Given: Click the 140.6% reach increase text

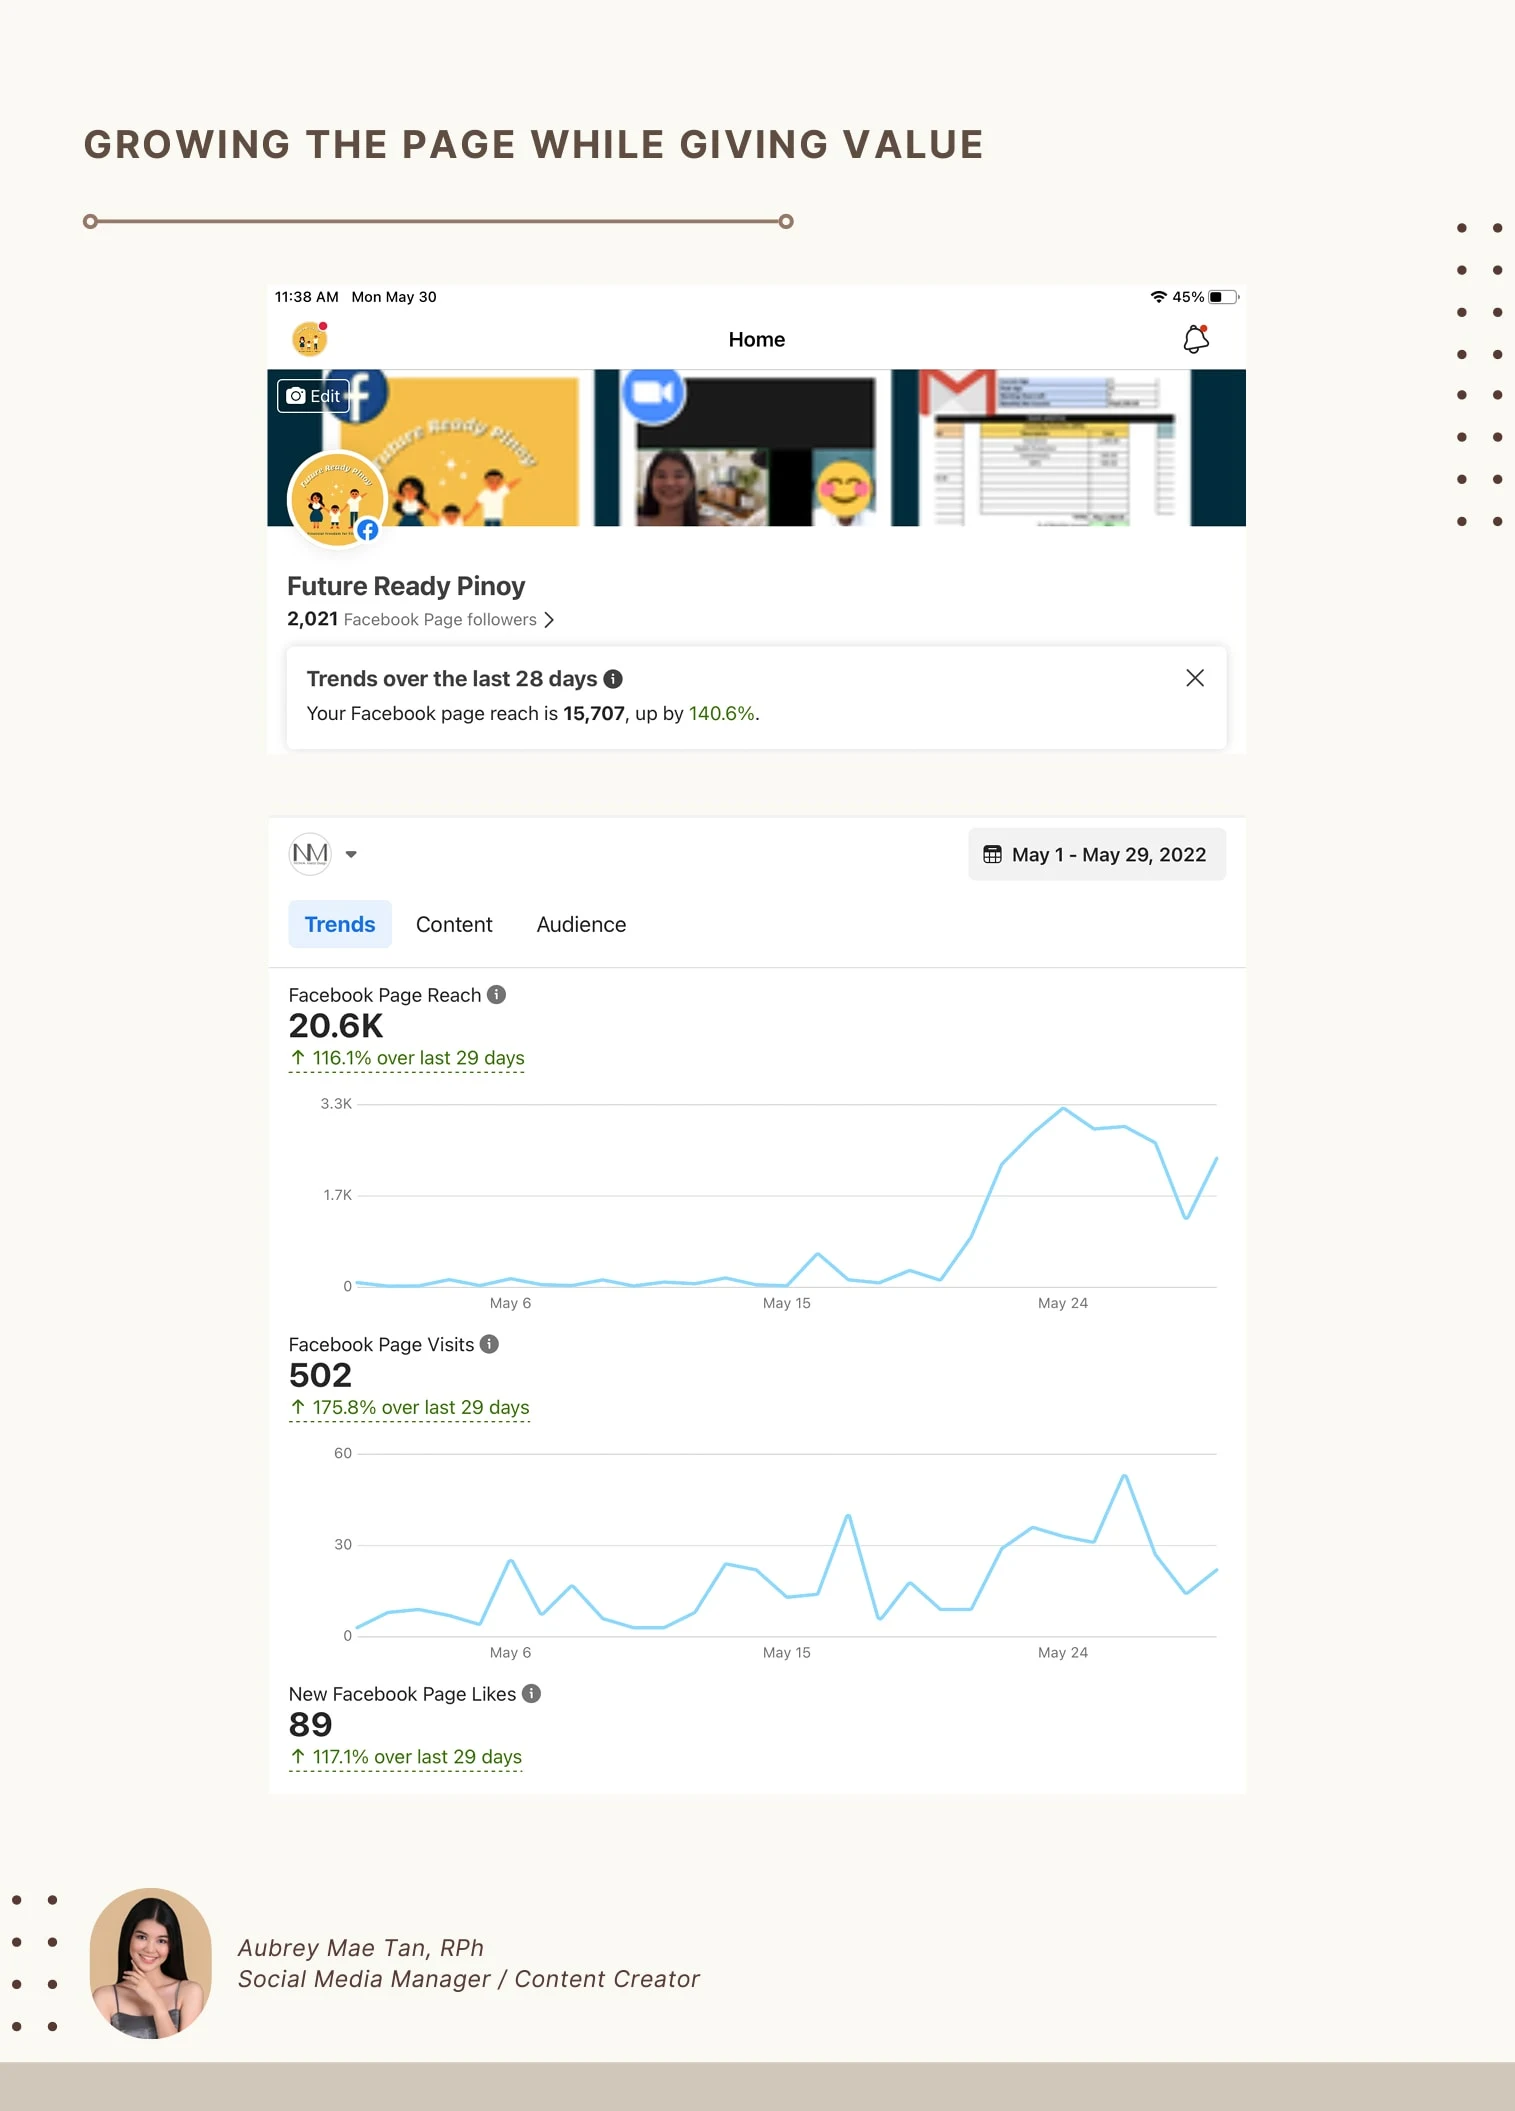Looking at the screenshot, I should click(x=722, y=714).
